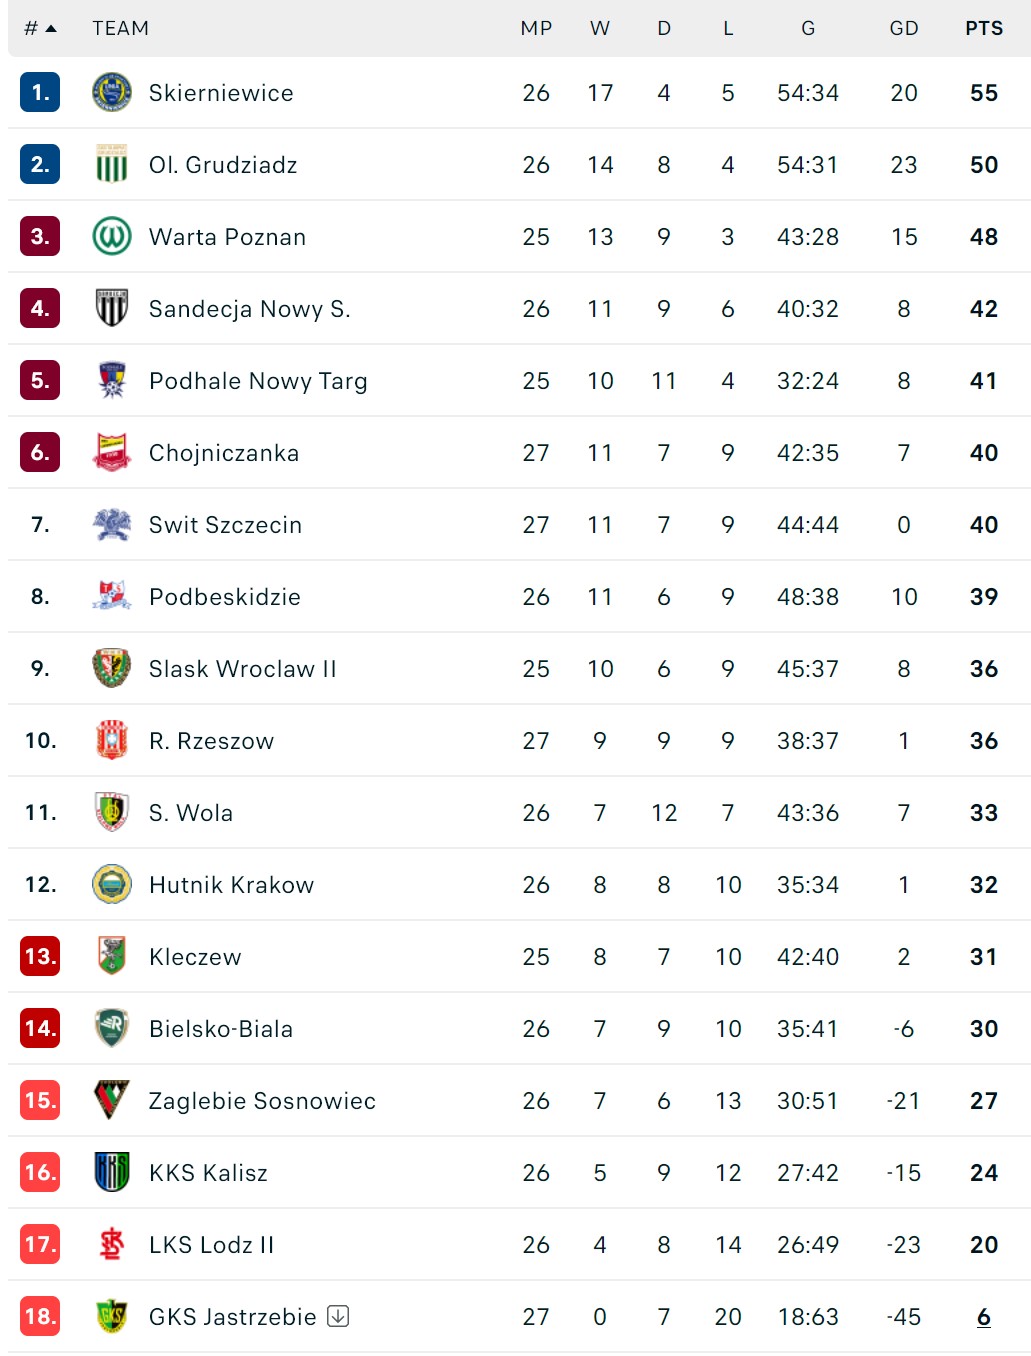Click the Chojniczanka club crest
This screenshot has width=1031, height=1356.
point(112,453)
